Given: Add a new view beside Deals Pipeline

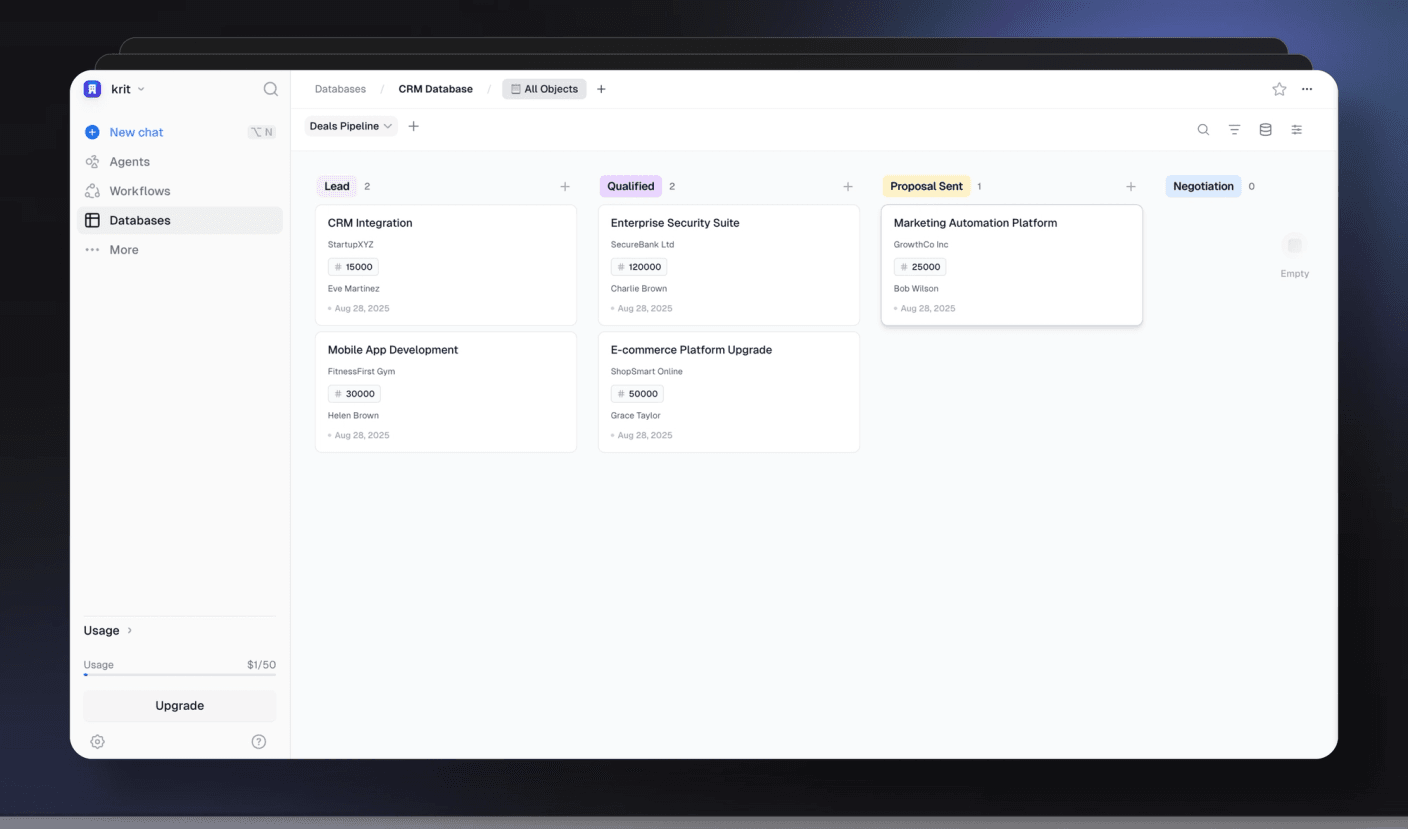Looking at the screenshot, I should (414, 126).
